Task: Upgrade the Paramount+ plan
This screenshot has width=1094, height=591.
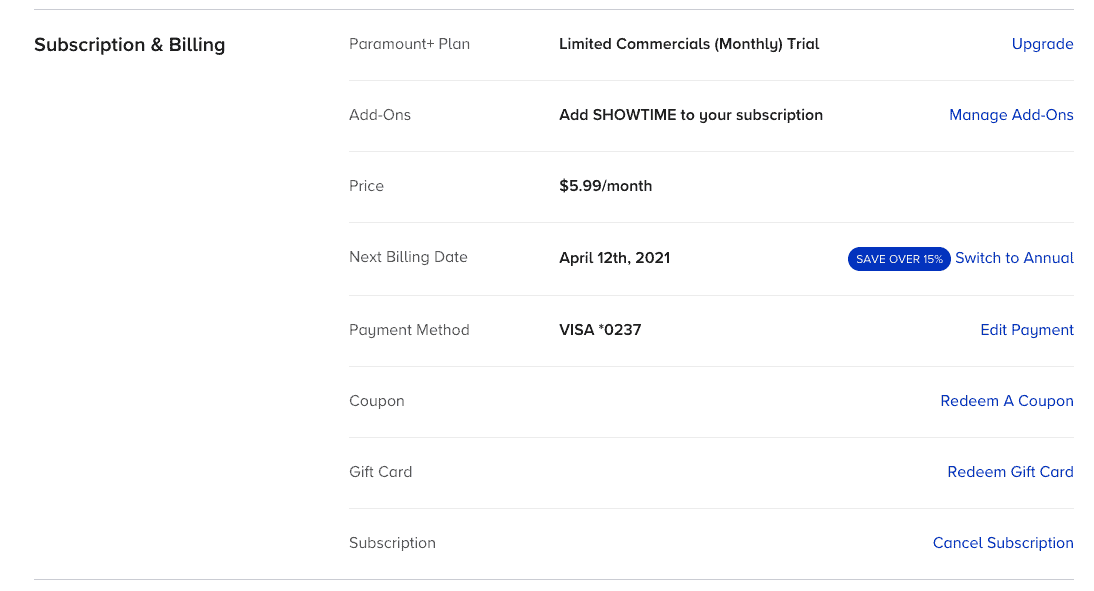Action: (x=1042, y=44)
